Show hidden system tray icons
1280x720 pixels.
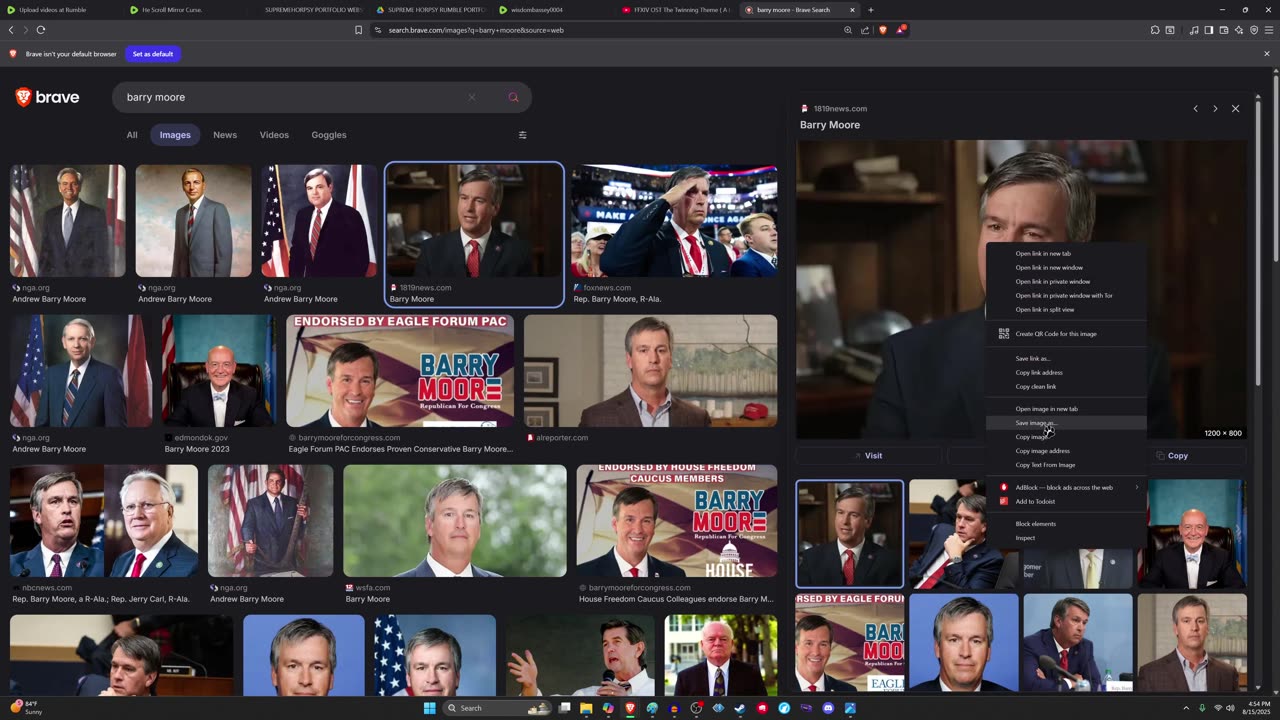point(1186,708)
